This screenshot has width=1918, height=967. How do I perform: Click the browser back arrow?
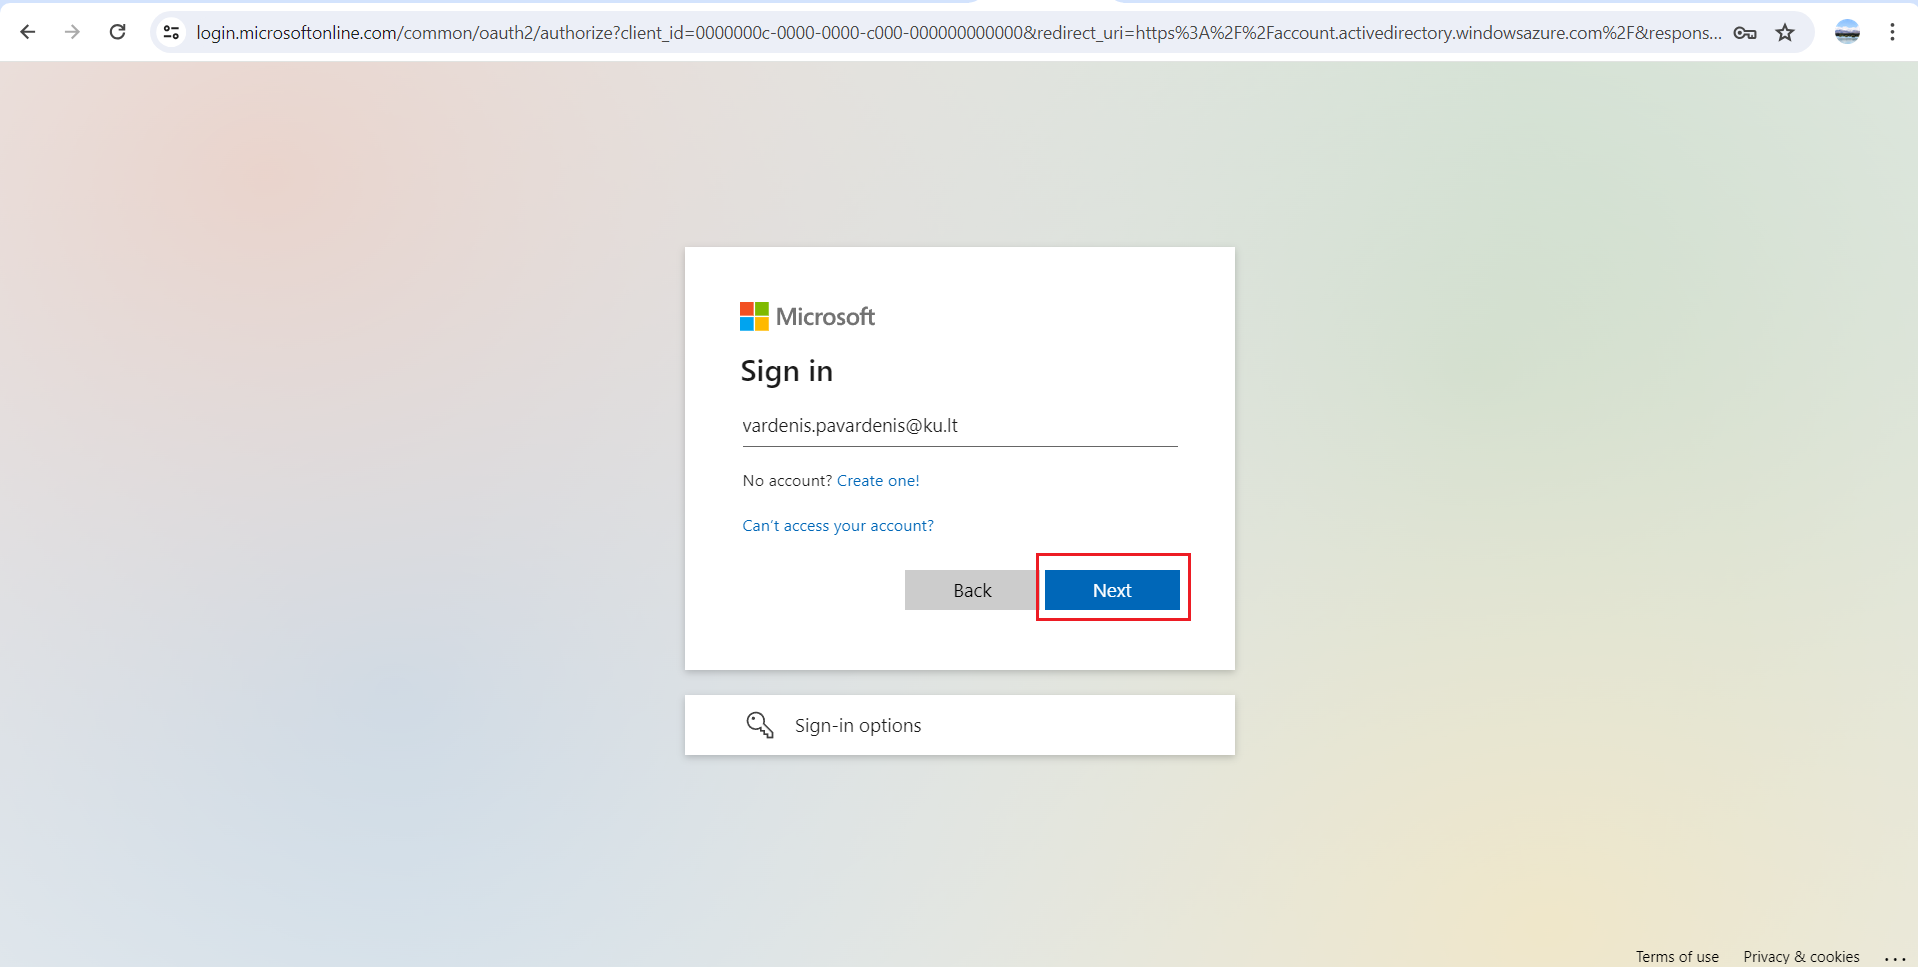[x=28, y=31]
